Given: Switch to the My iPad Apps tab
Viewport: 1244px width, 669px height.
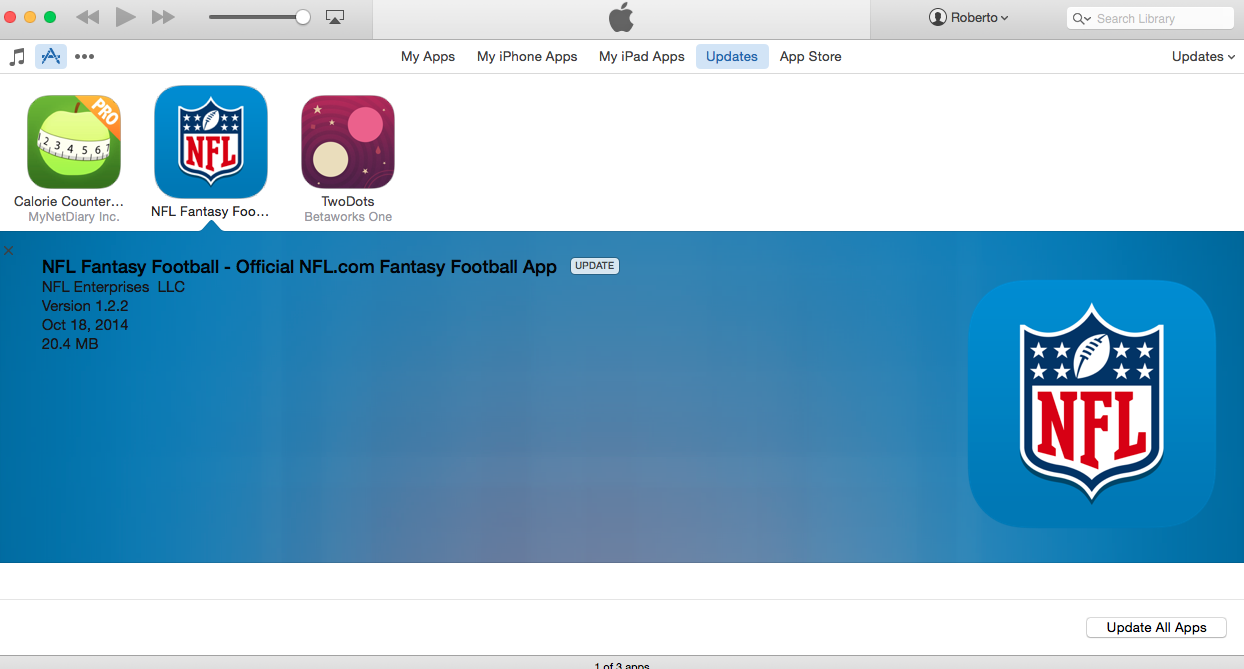Looking at the screenshot, I should point(642,56).
